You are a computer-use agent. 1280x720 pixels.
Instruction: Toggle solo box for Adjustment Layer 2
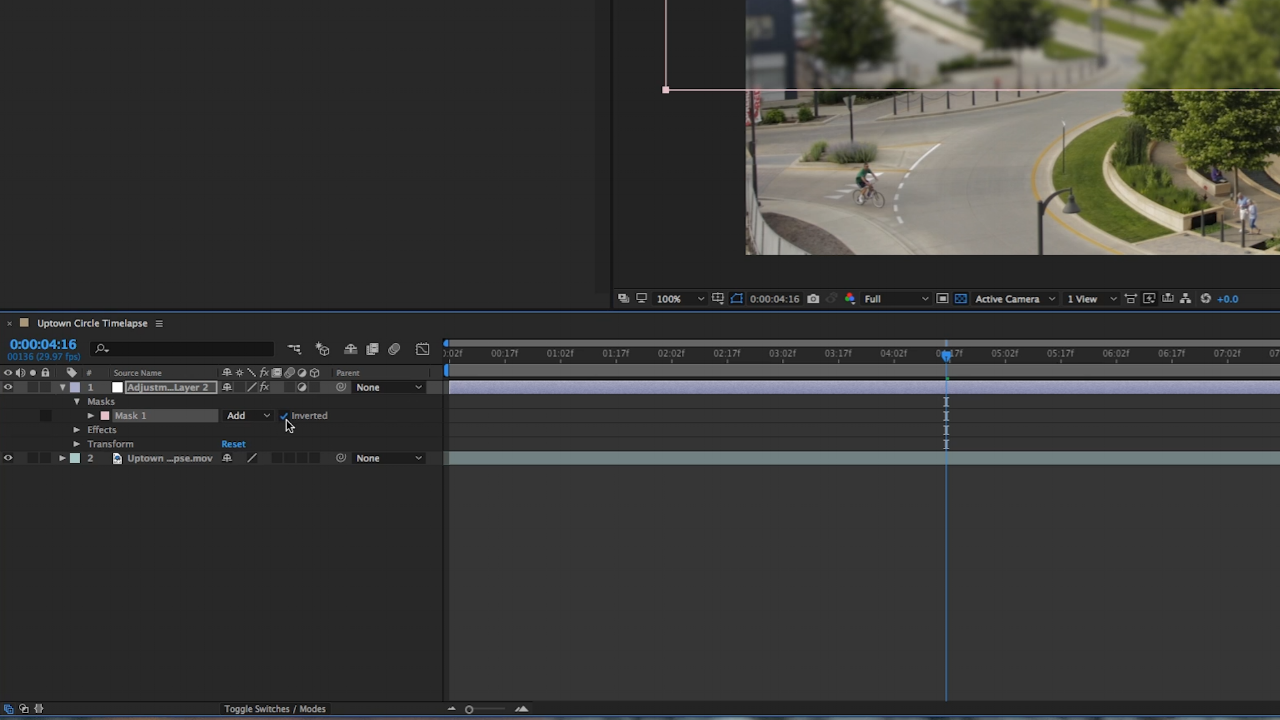tap(32, 387)
